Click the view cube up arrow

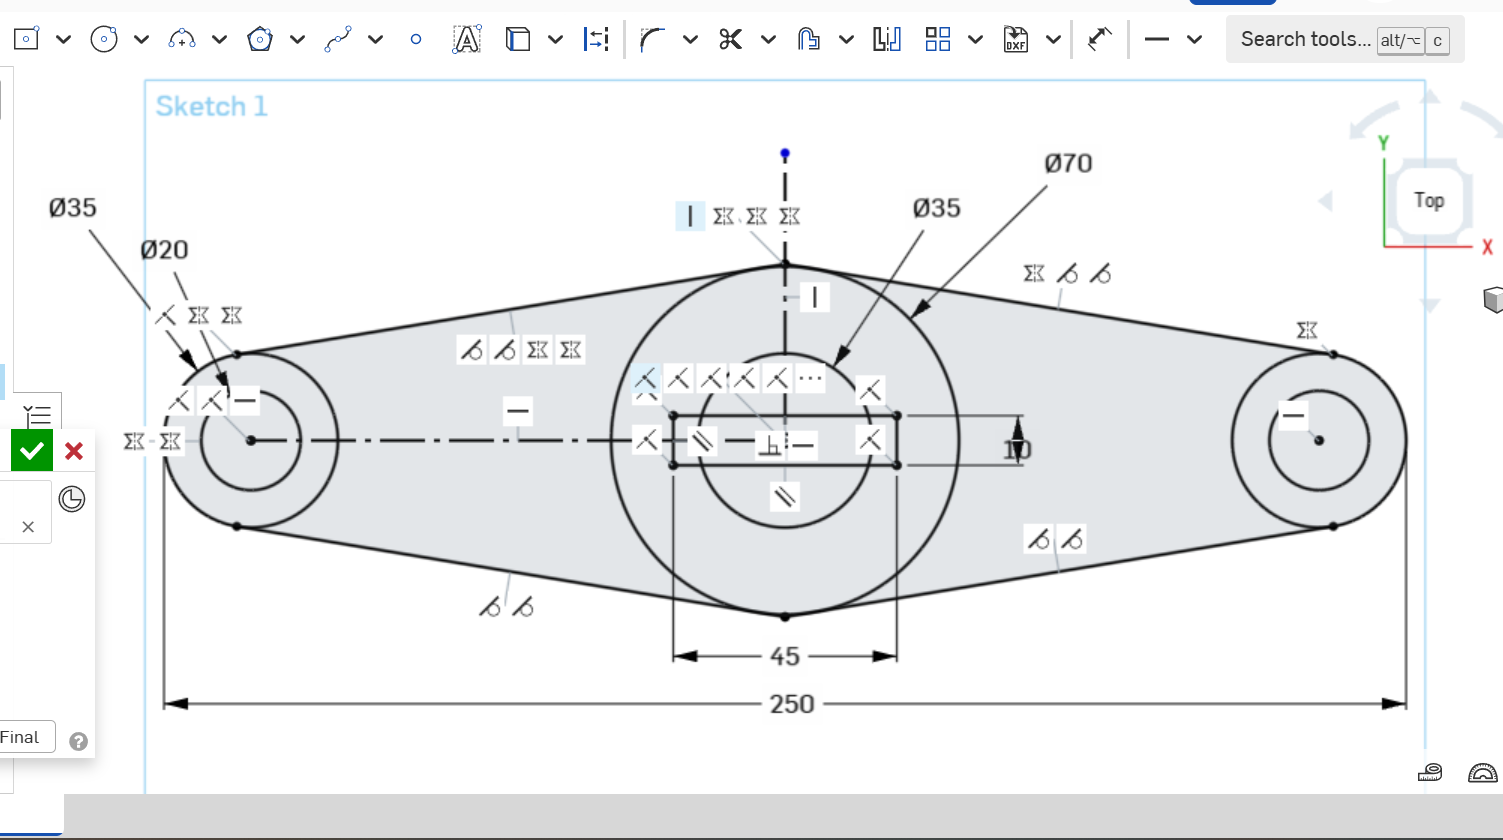[1429, 97]
